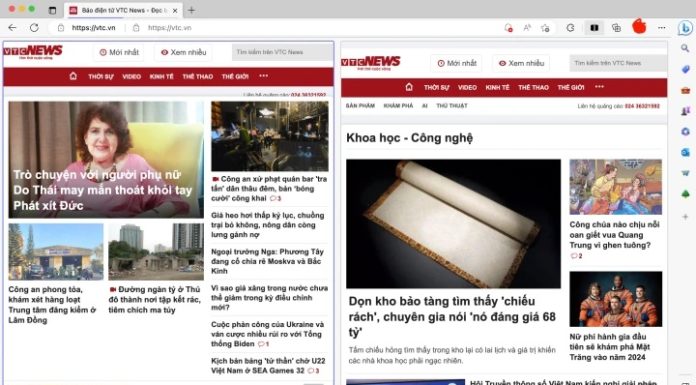This screenshot has width=696, height=385.
Task: Open the sidebar tools briefcase icon
Action: (685, 90)
